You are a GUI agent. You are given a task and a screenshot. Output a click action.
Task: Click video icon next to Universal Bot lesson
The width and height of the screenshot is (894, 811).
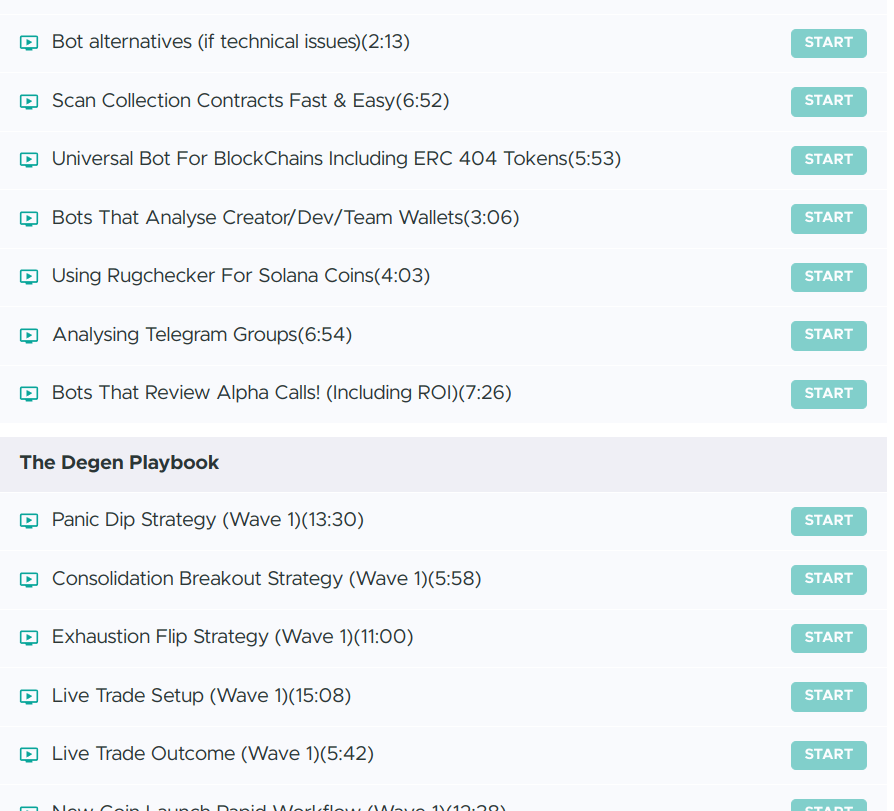[x=29, y=159]
